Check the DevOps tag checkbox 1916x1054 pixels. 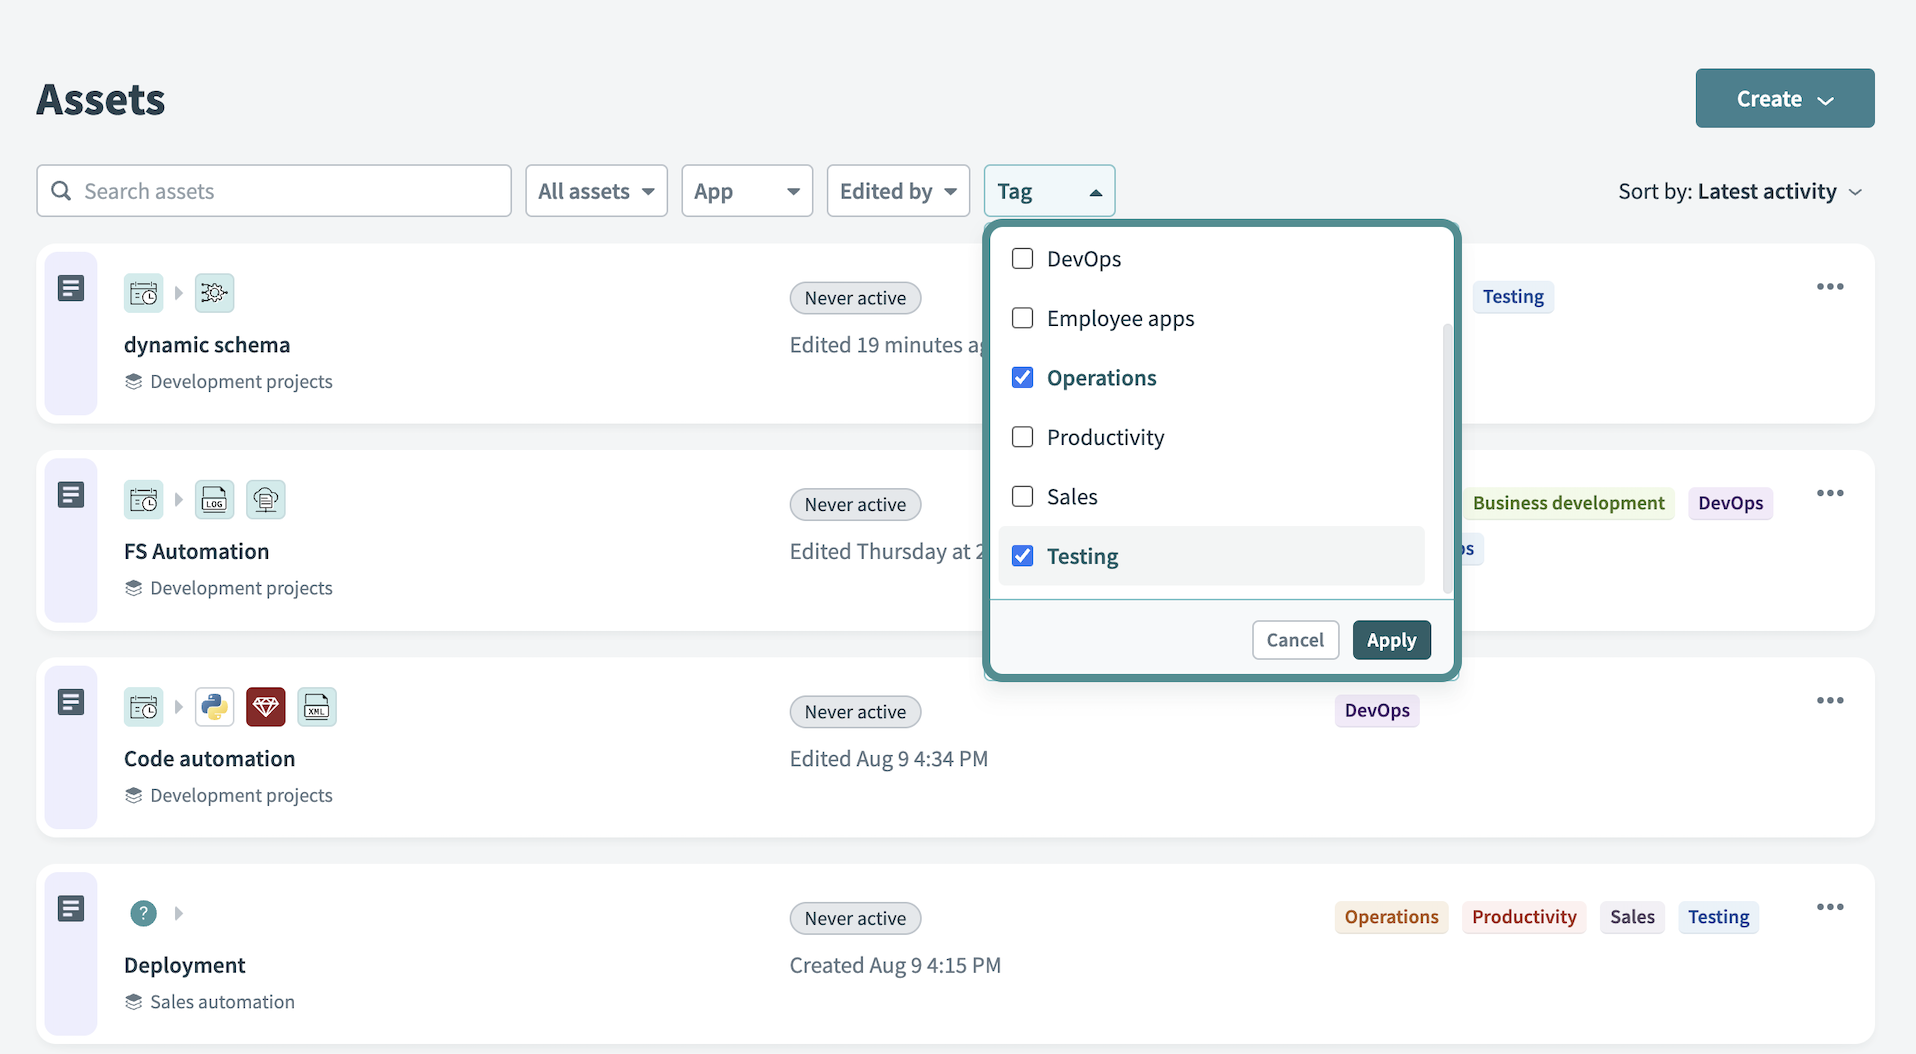pyautogui.click(x=1022, y=259)
